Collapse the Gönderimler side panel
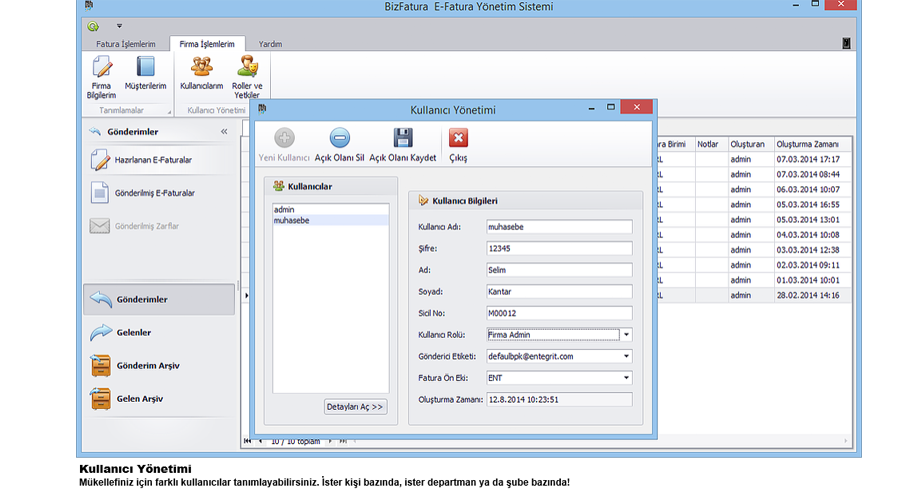907x493 pixels. (224, 131)
